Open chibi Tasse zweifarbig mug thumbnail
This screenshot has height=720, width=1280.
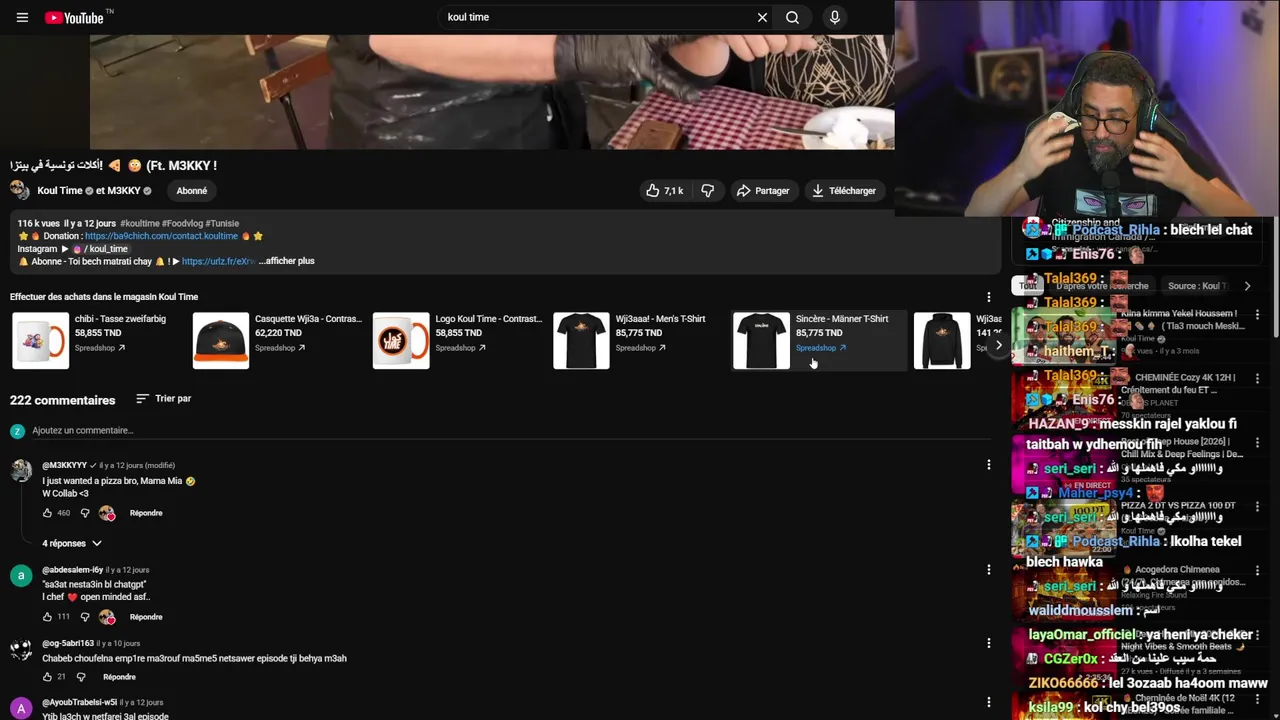coord(41,341)
